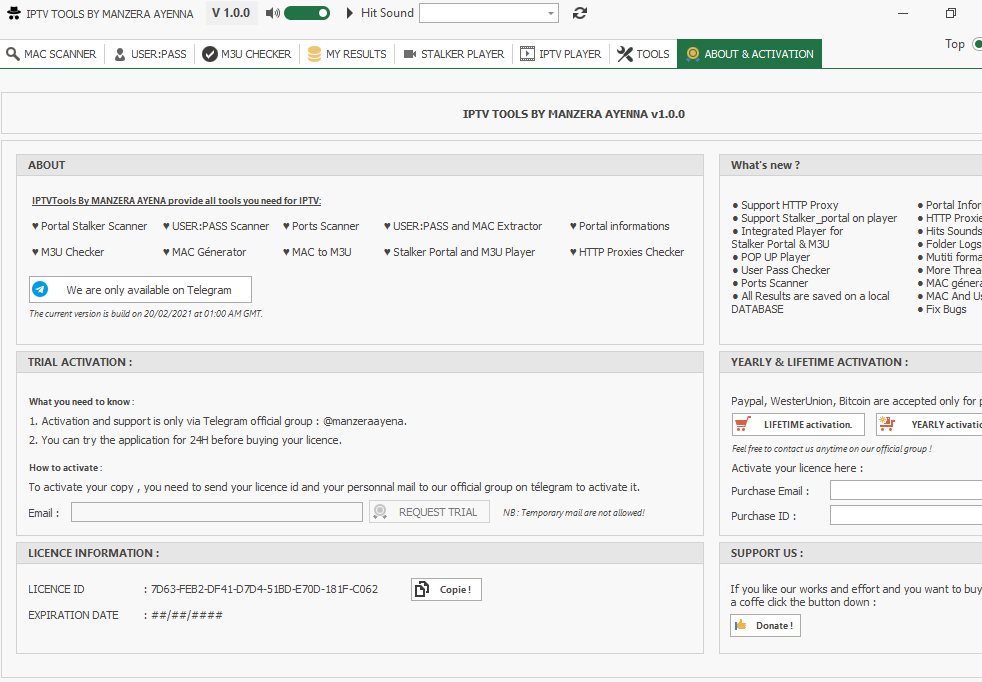Viewport: 982px width, 682px height.
Task: Open the STALKER PLAYER tab
Action: pos(453,54)
